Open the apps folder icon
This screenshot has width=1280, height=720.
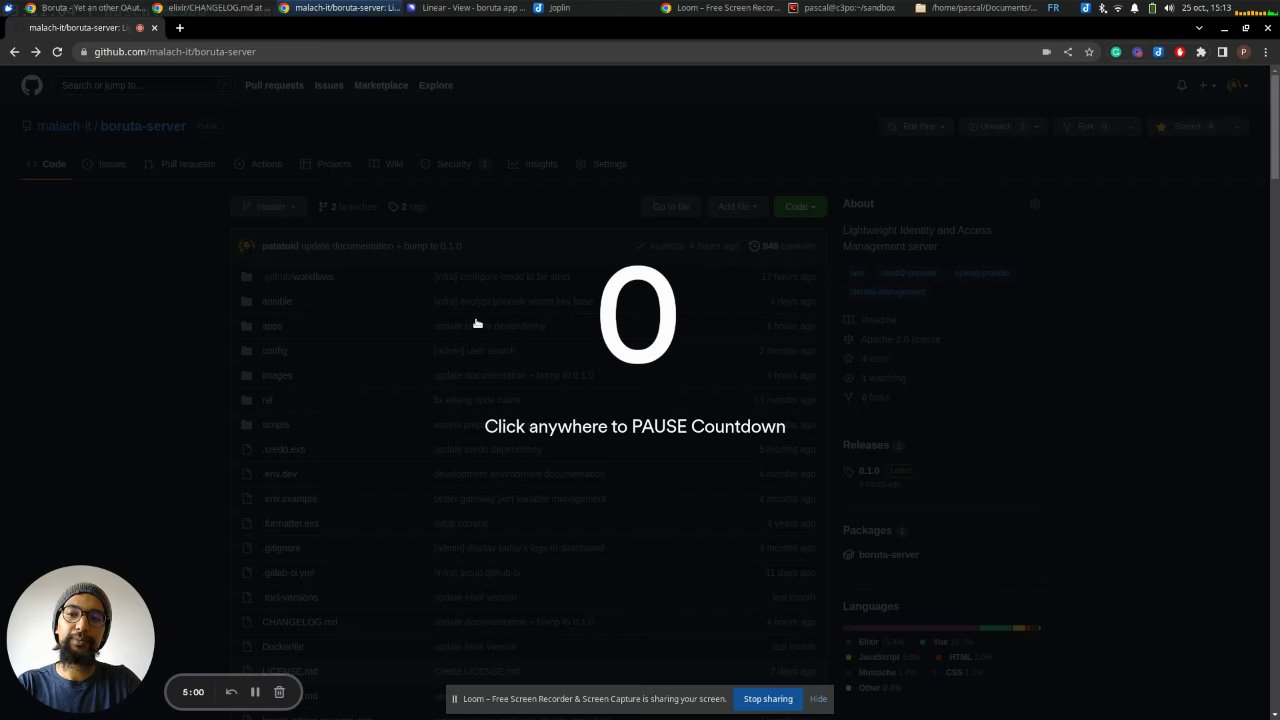point(247,326)
